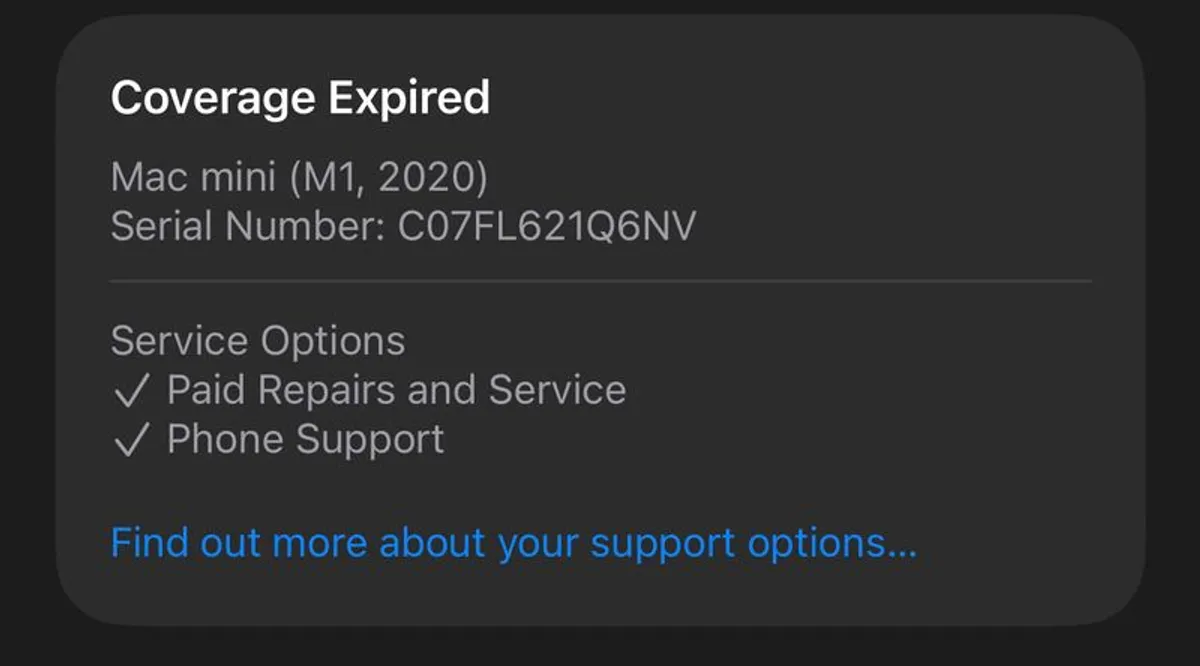Select the serial number C07FL621Q6NV

[547, 227]
